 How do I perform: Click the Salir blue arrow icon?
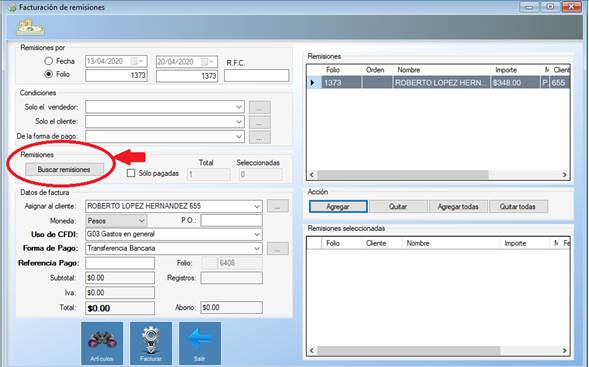point(199,343)
